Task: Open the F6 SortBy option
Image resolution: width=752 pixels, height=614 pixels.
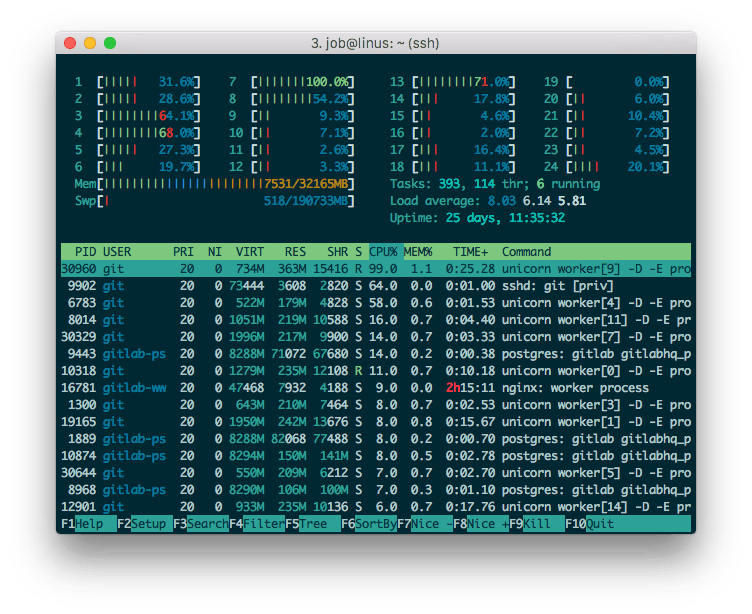Action: click(369, 524)
